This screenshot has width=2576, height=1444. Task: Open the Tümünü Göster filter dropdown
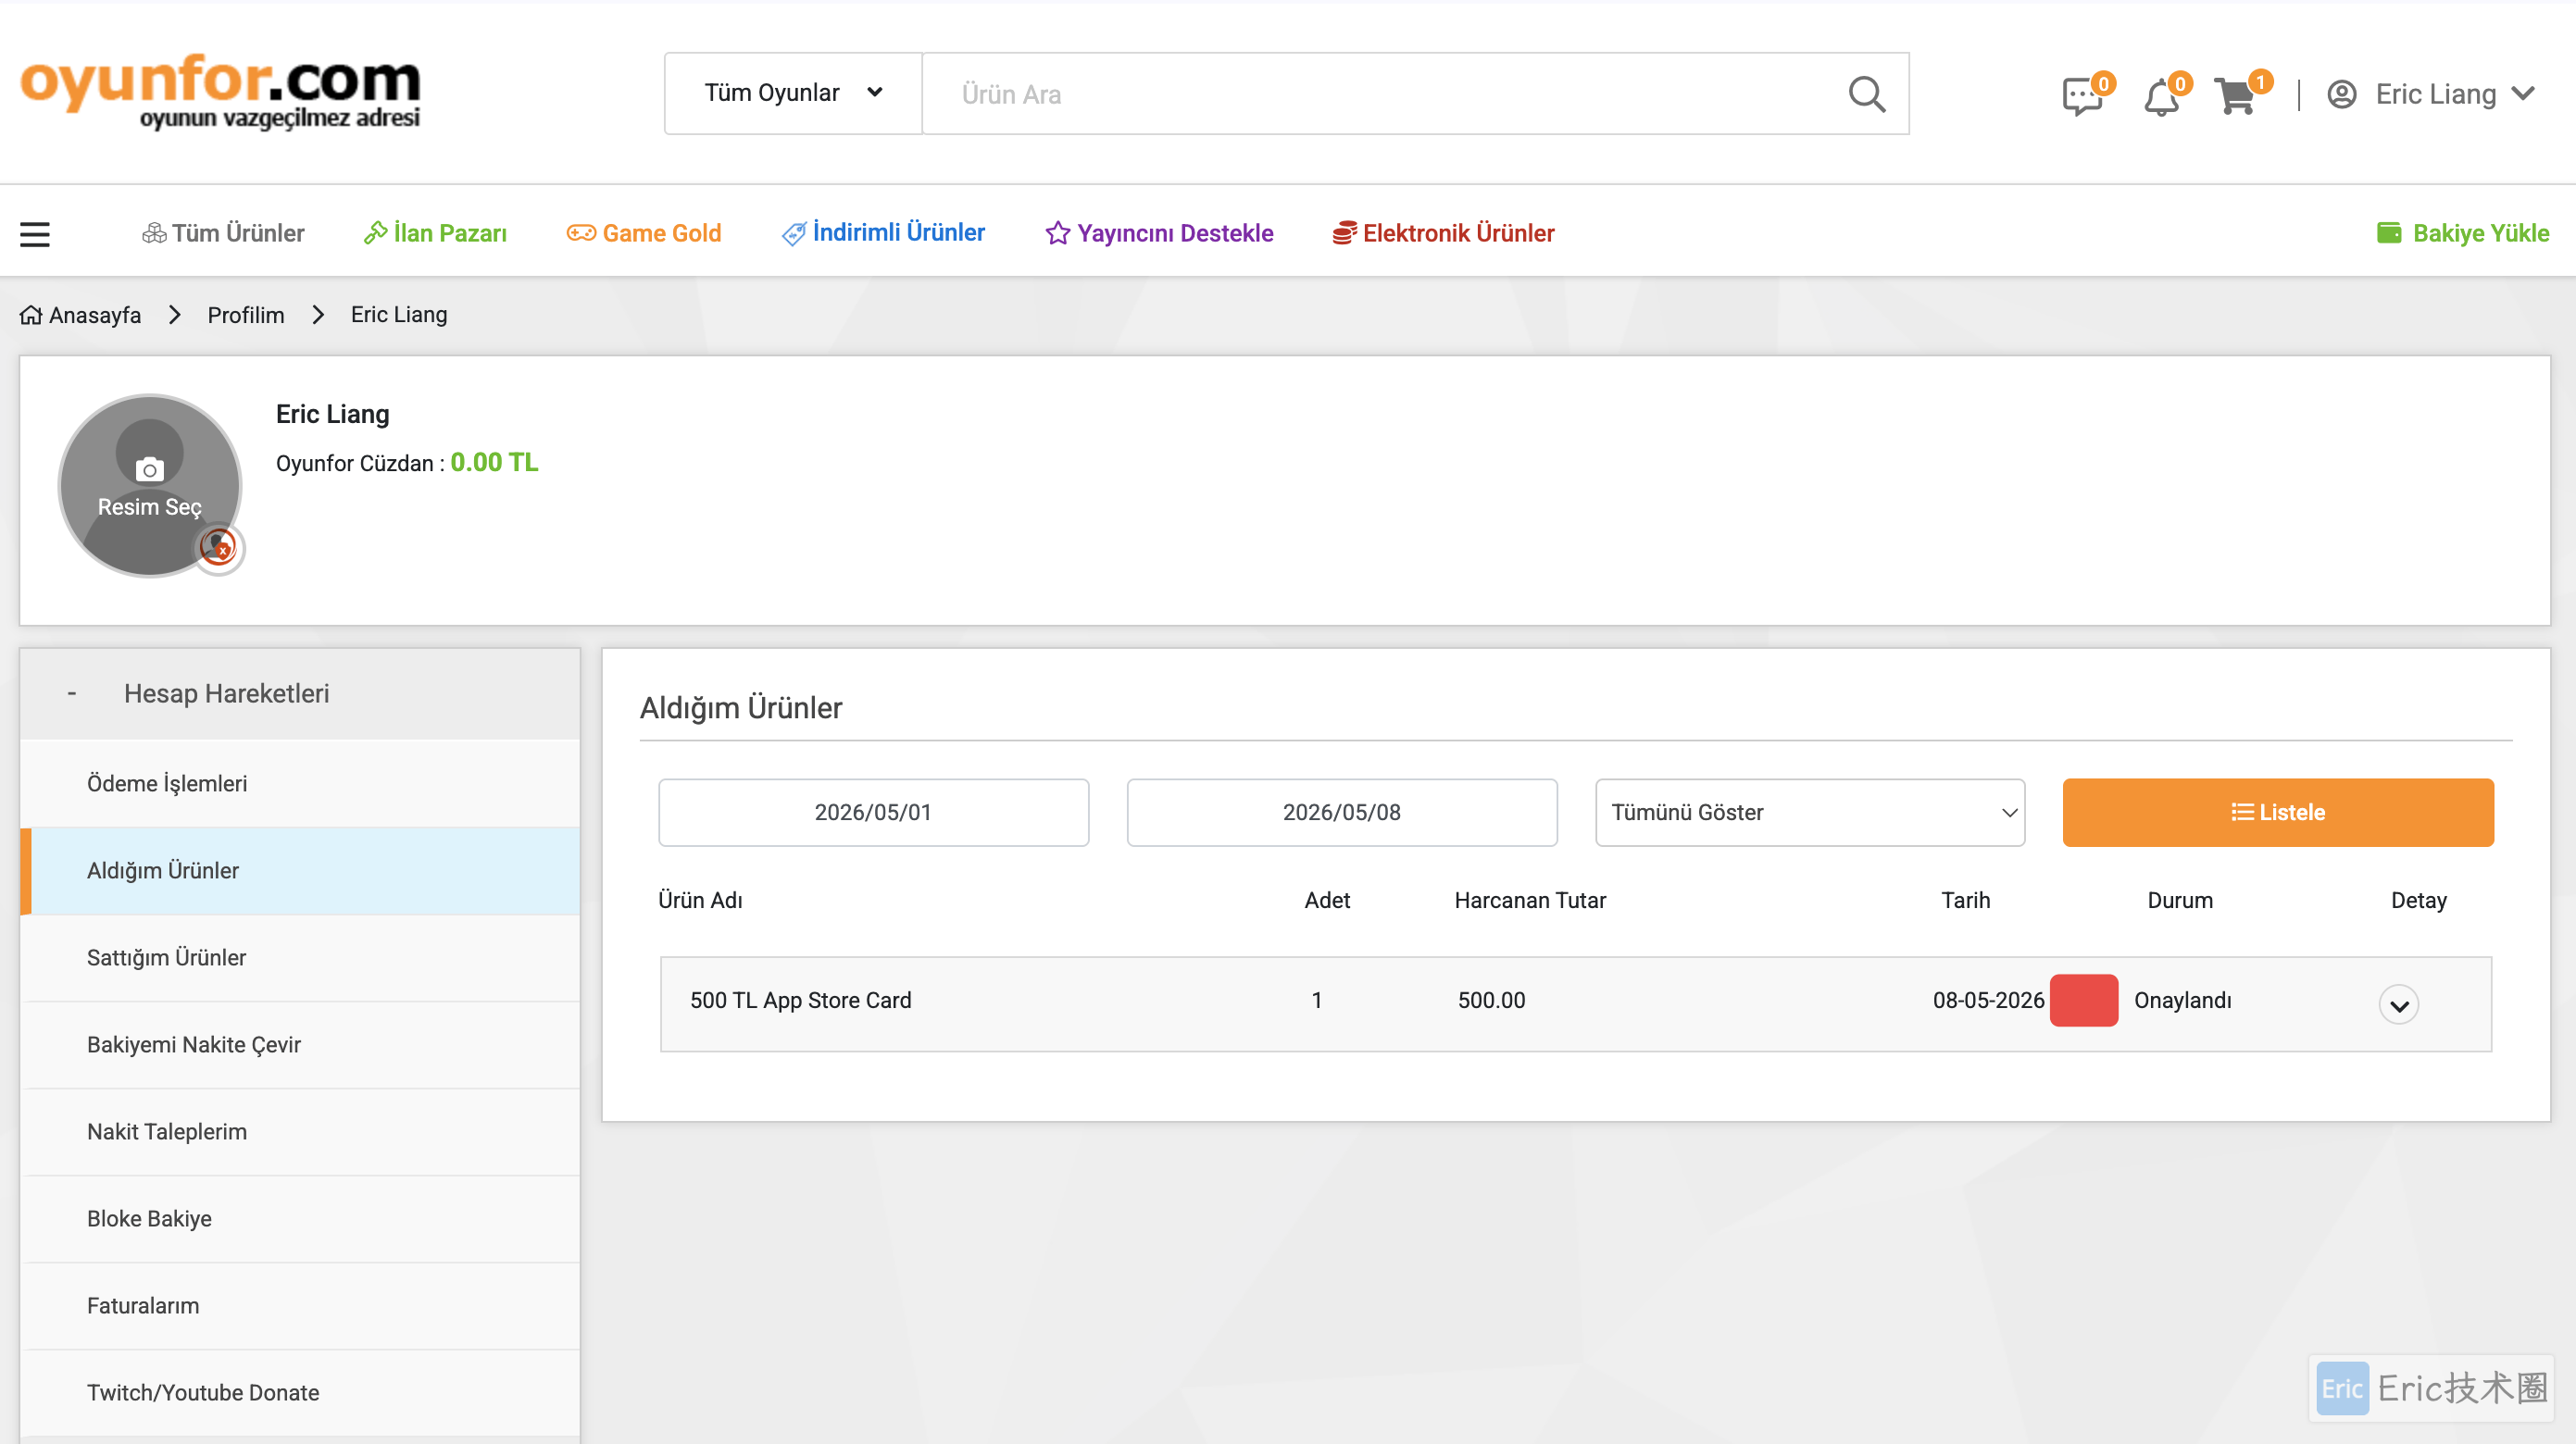point(1809,812)
